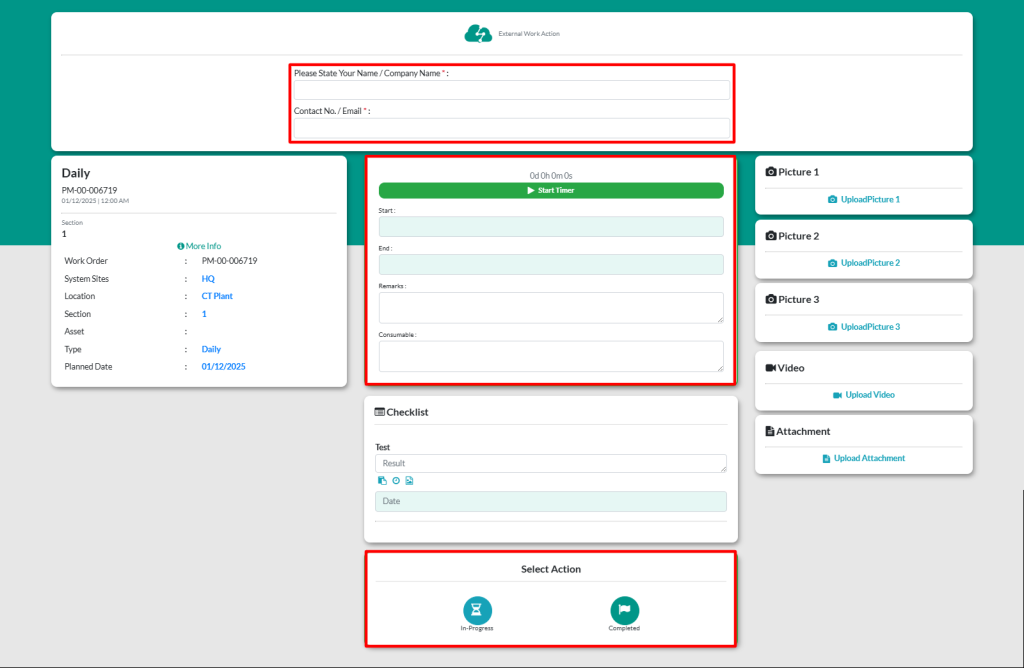Viewport: 1024px width, 668px height.
Task: Click UploadPicture 2 link
Action: [864, 263]
